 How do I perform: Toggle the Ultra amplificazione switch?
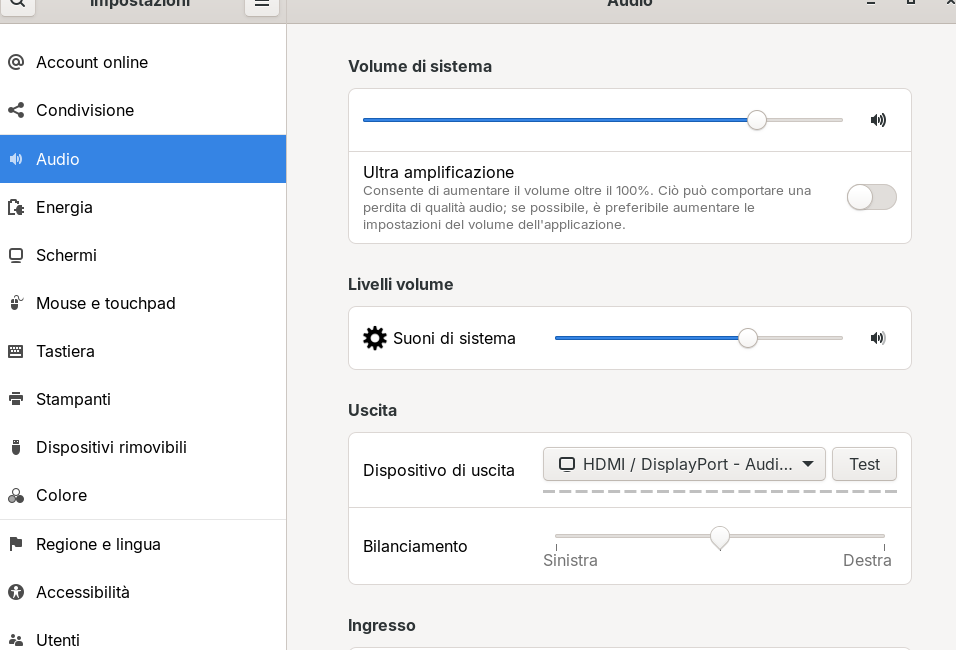coord(871,197)
